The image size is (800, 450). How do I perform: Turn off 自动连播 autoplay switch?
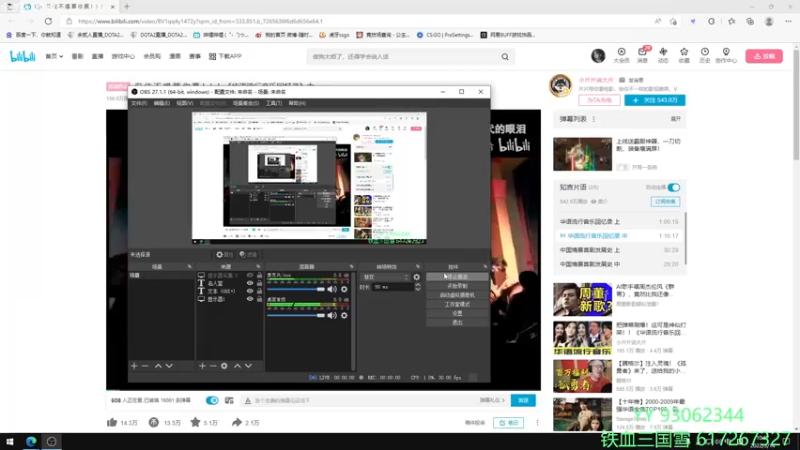673,187
